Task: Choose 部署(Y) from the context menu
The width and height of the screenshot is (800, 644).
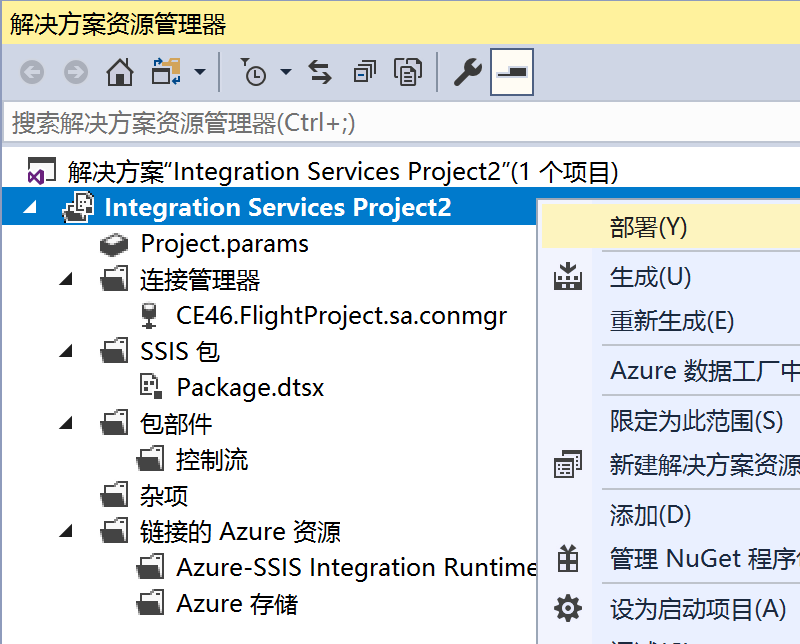Action: point(649,227)
